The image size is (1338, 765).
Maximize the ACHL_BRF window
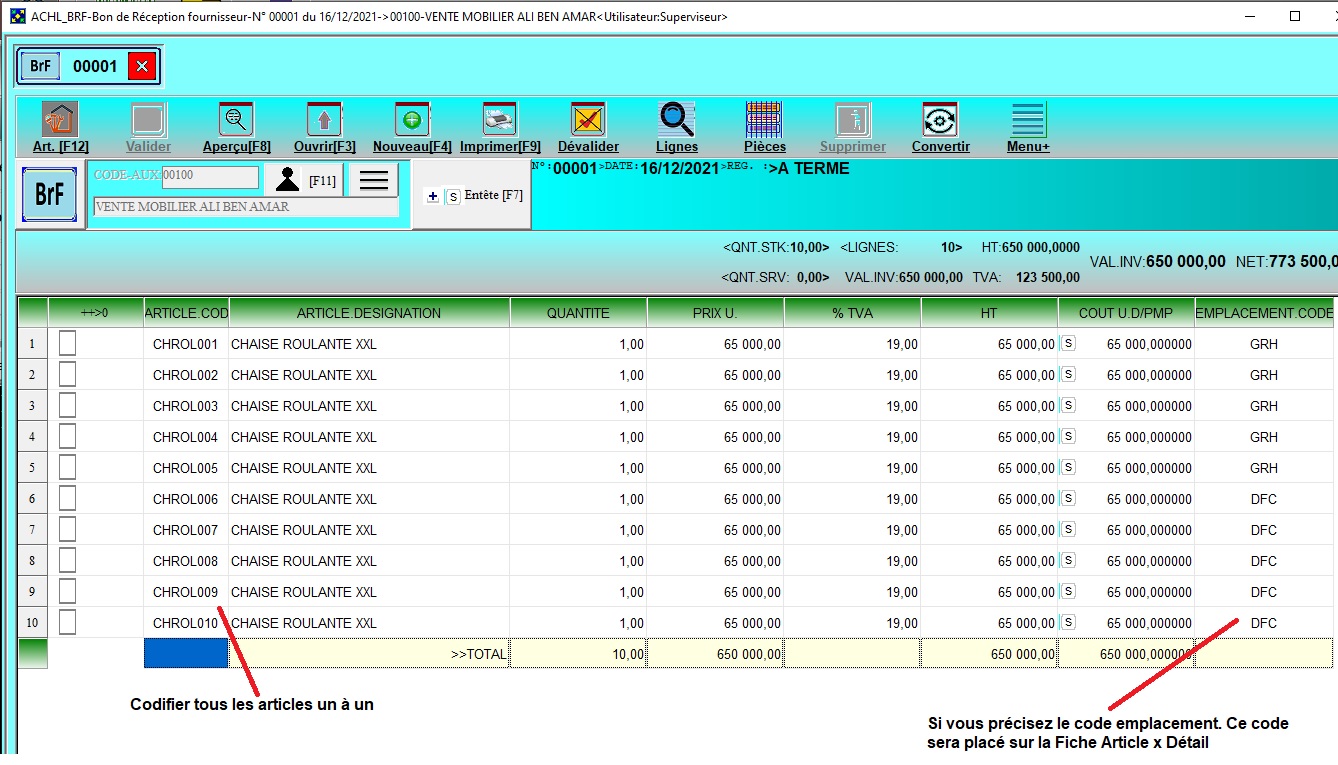click(1294, 16)
